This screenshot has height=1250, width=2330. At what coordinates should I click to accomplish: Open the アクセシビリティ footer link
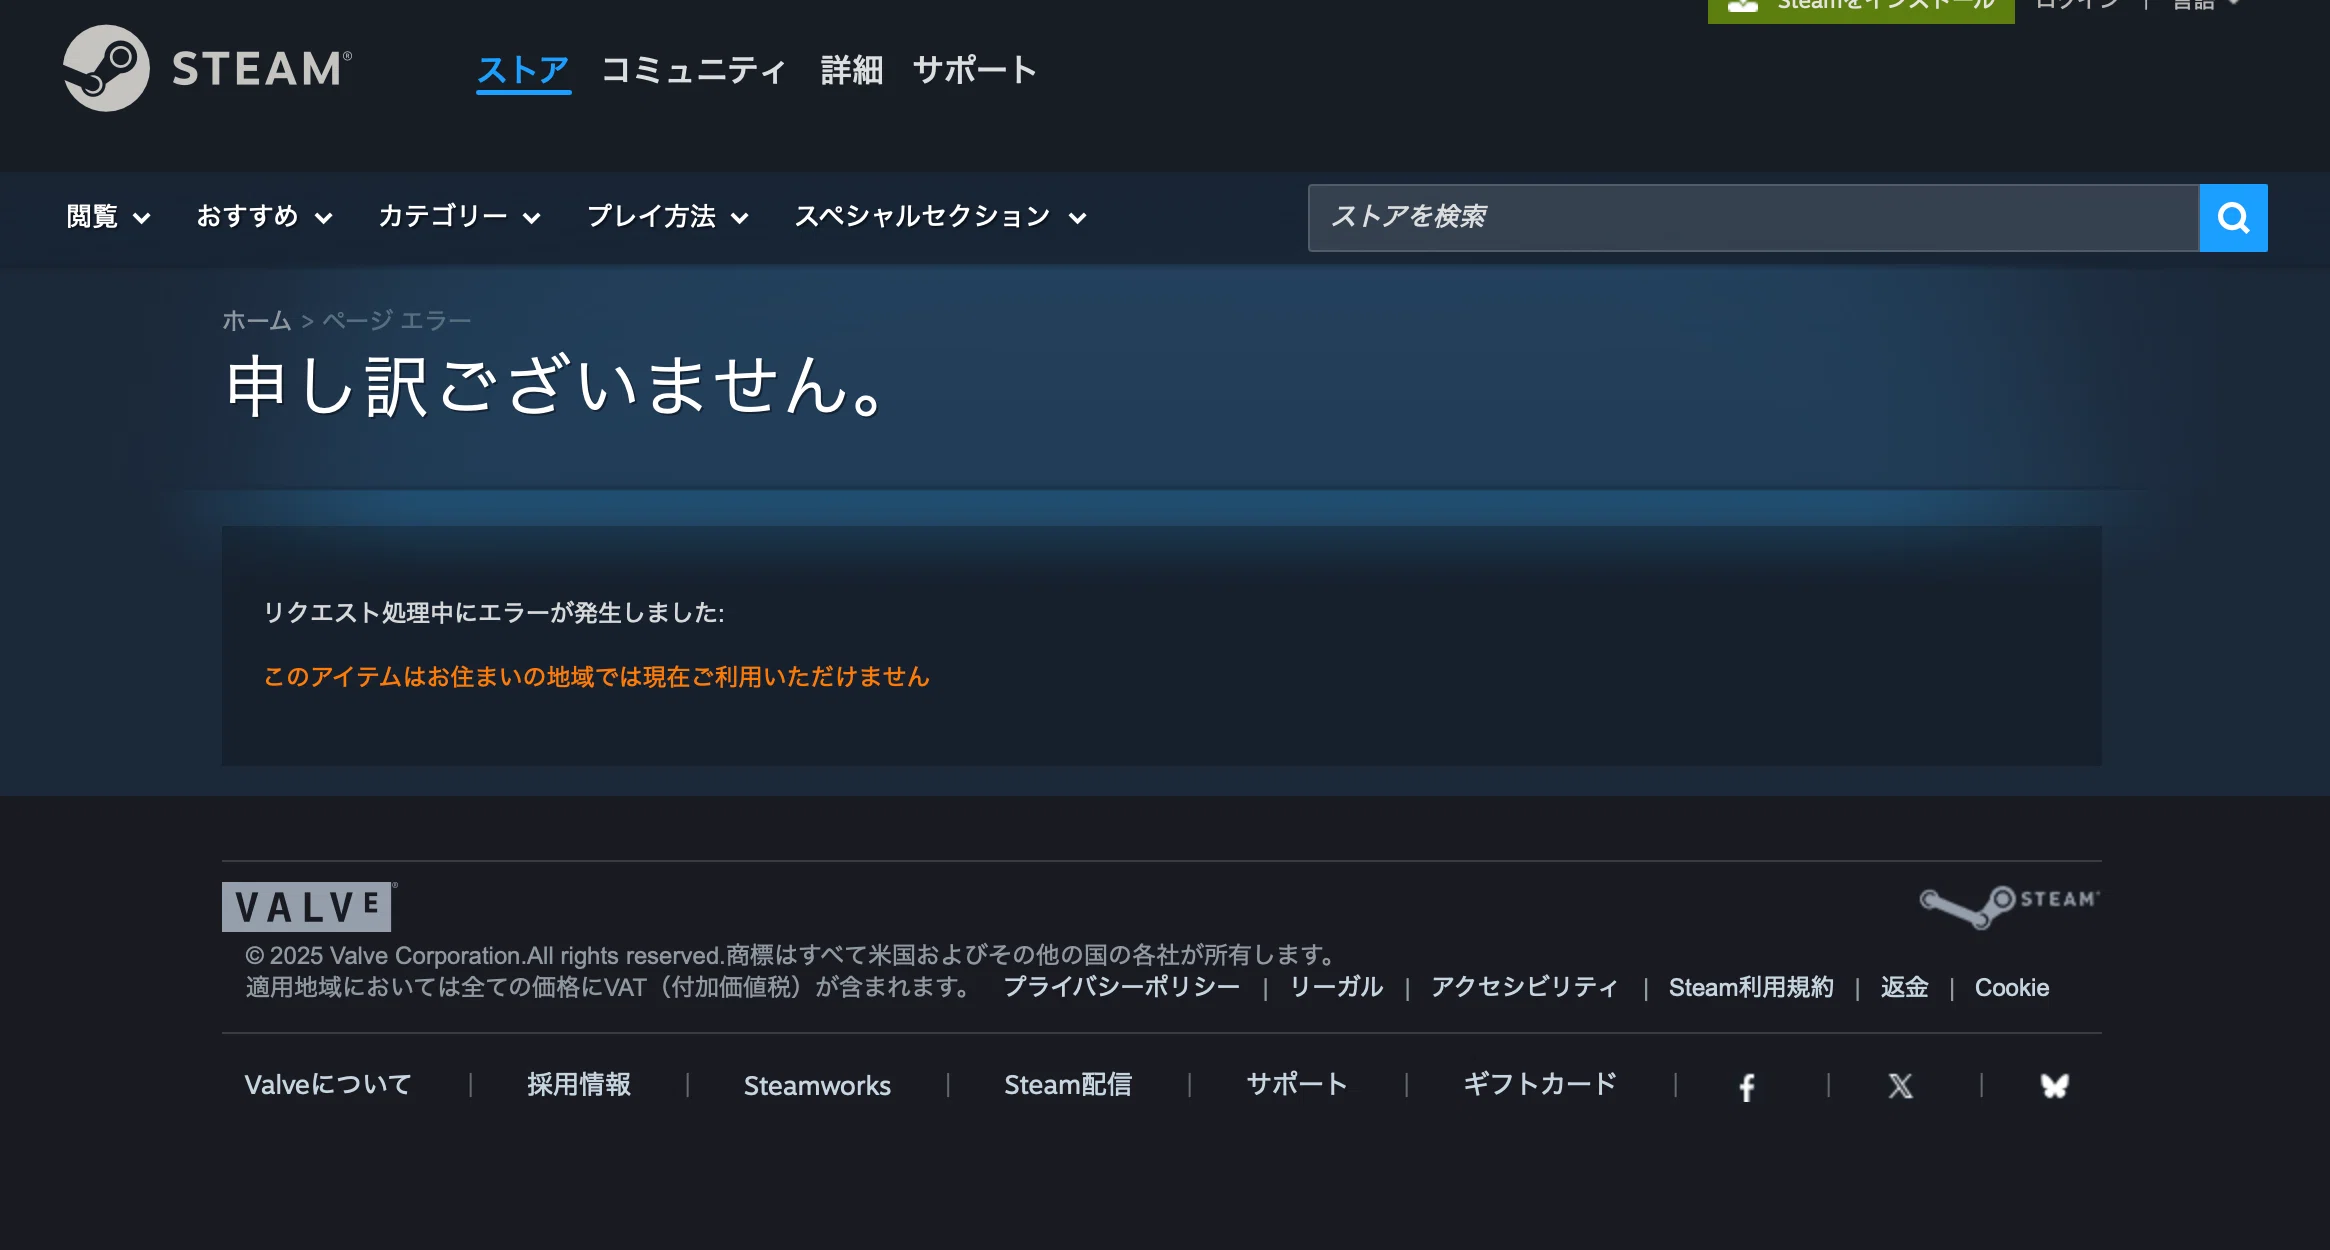[1524, 988]
